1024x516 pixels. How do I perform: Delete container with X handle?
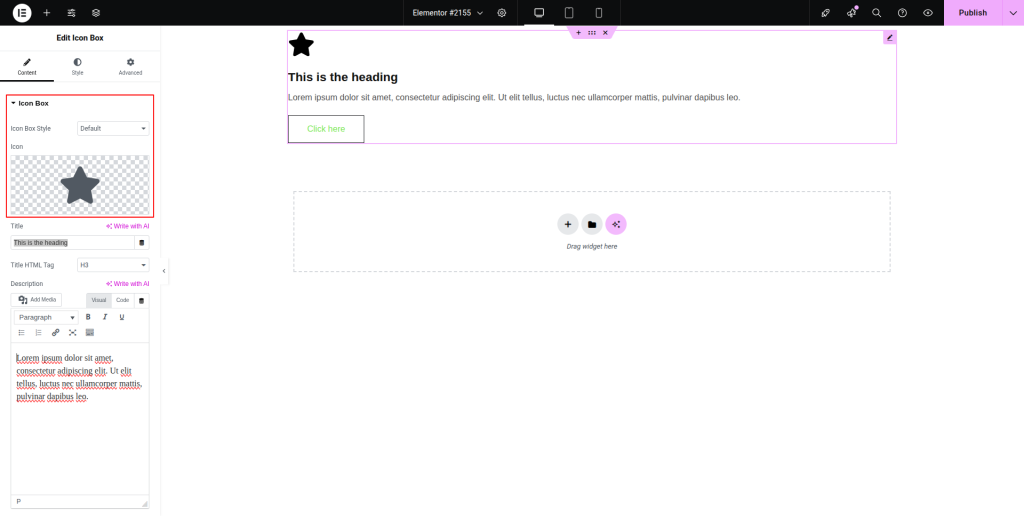pyautogui.click(x=605, y=33)
